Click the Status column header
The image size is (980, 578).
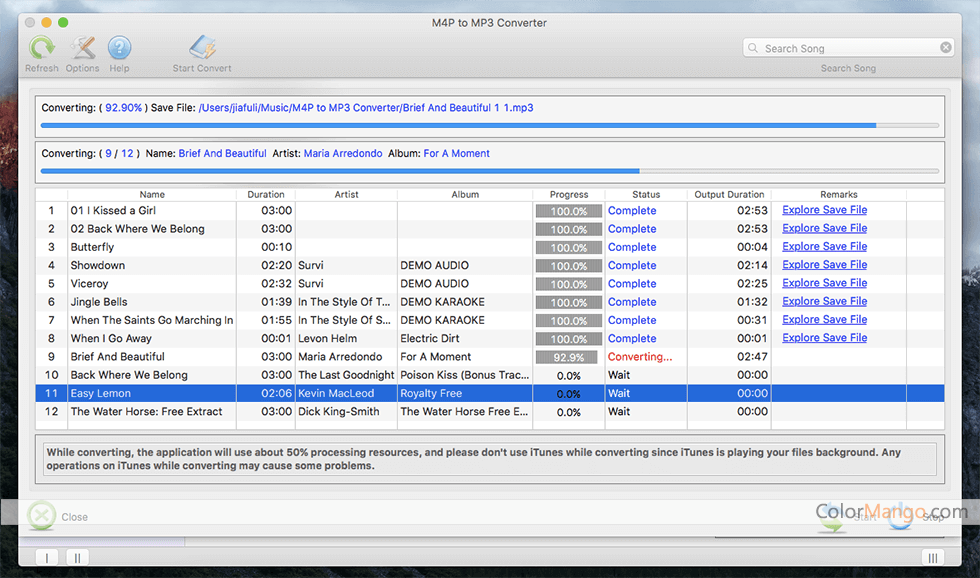[x=646, y=195]
